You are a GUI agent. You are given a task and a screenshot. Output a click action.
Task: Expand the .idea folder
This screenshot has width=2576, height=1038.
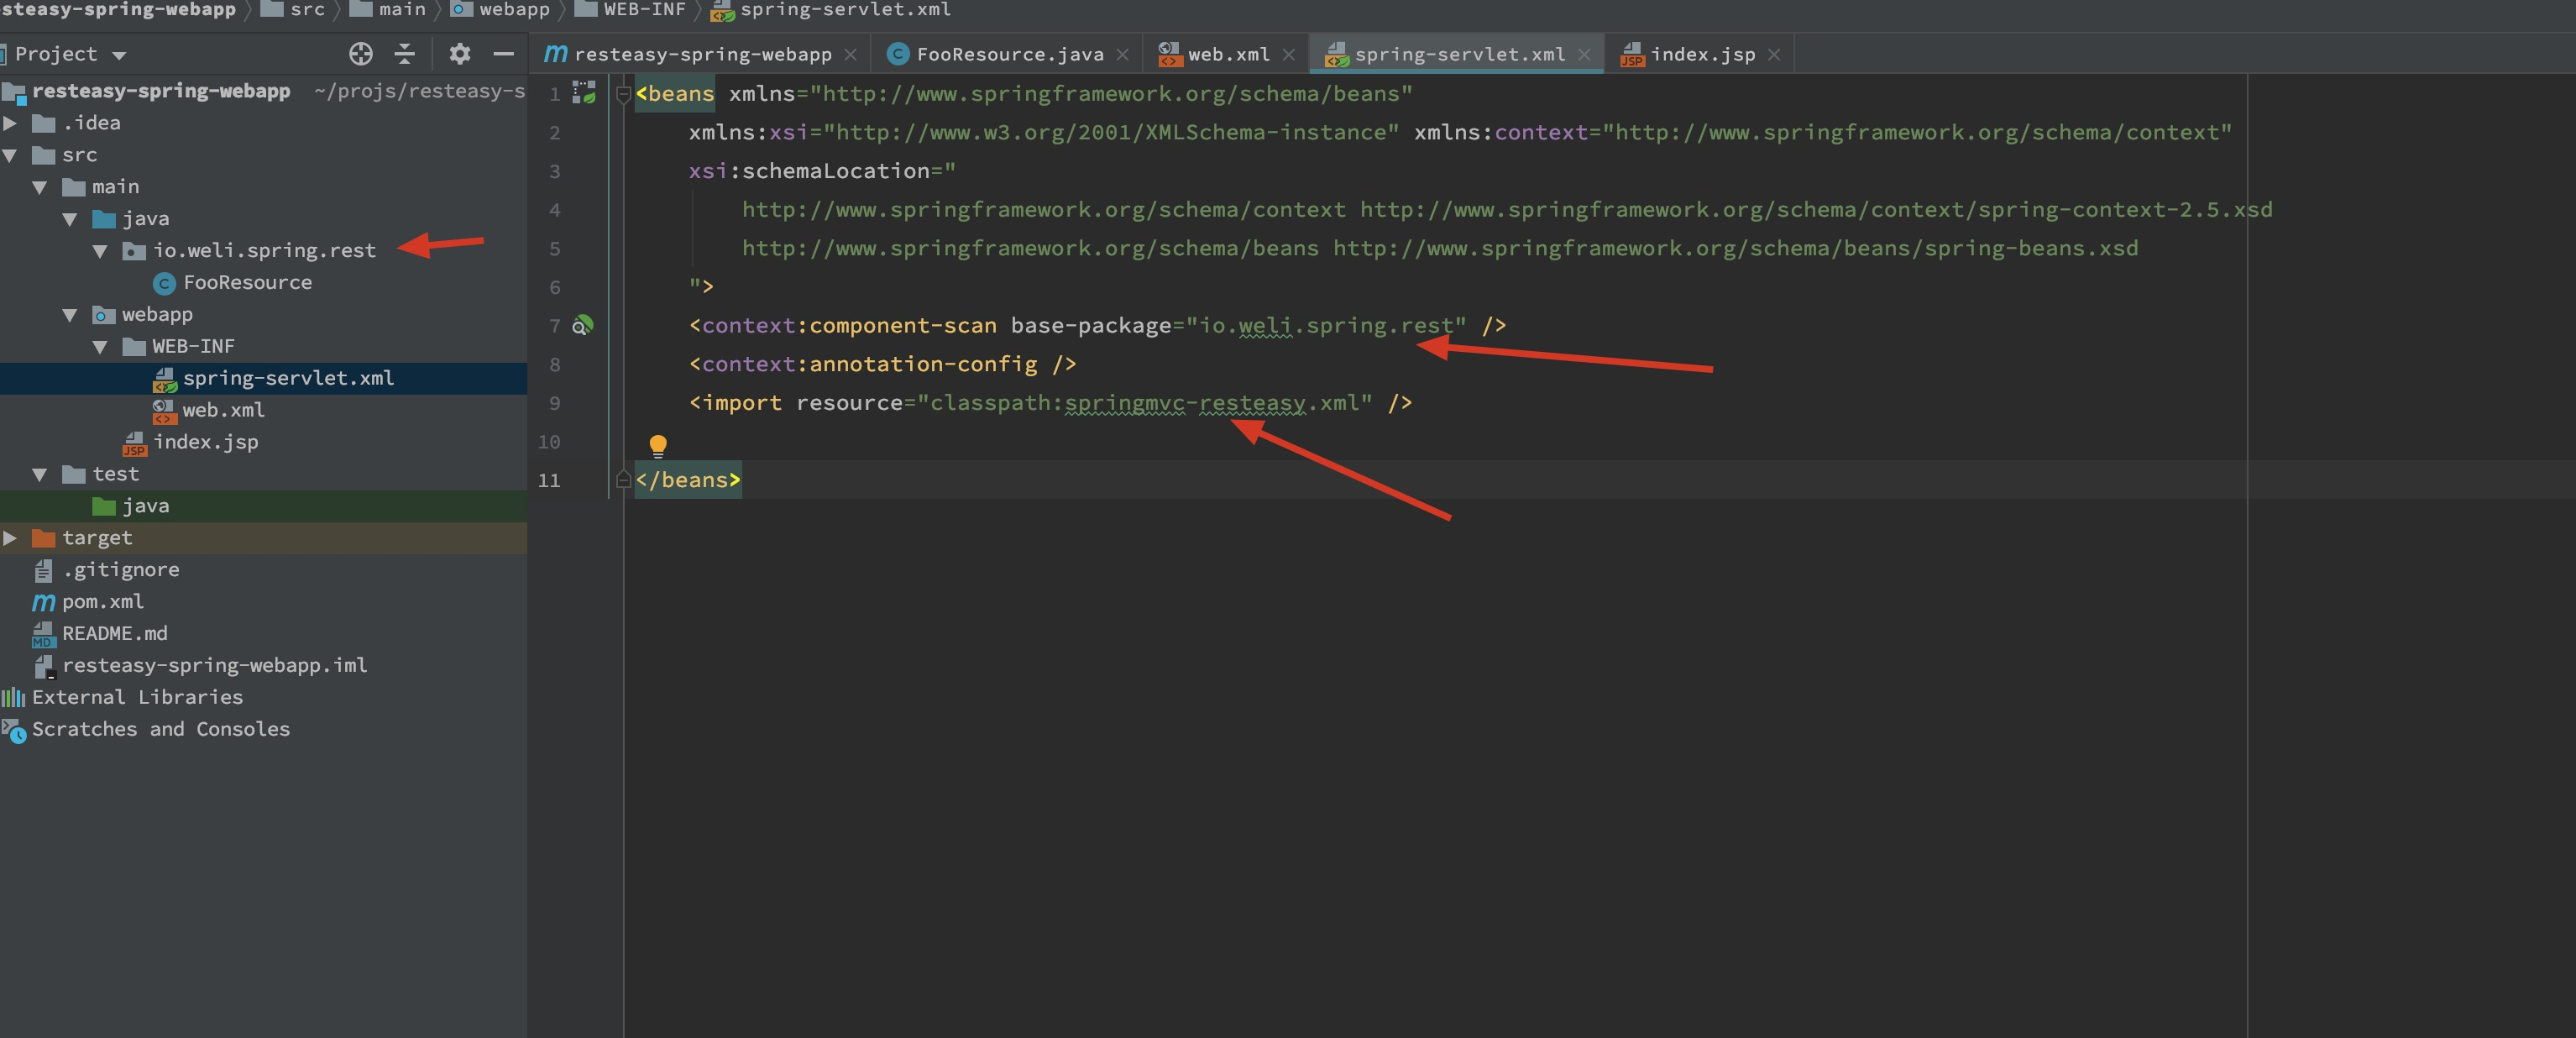[10, 123]
